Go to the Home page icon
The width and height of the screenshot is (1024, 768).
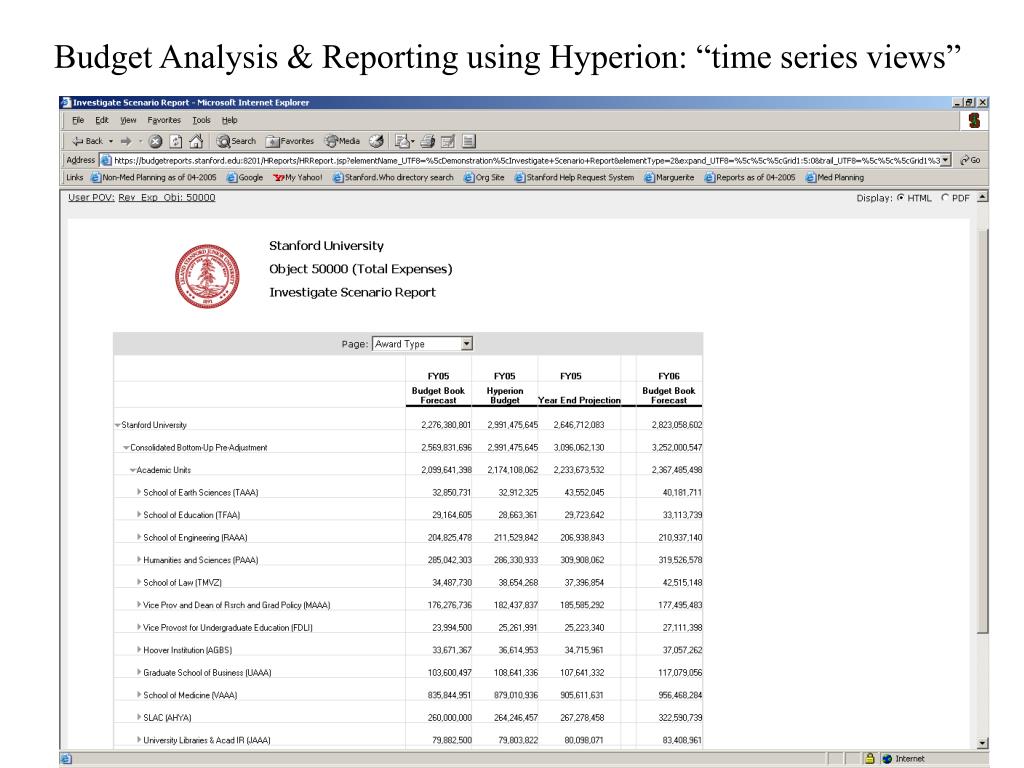click(196, 141)
